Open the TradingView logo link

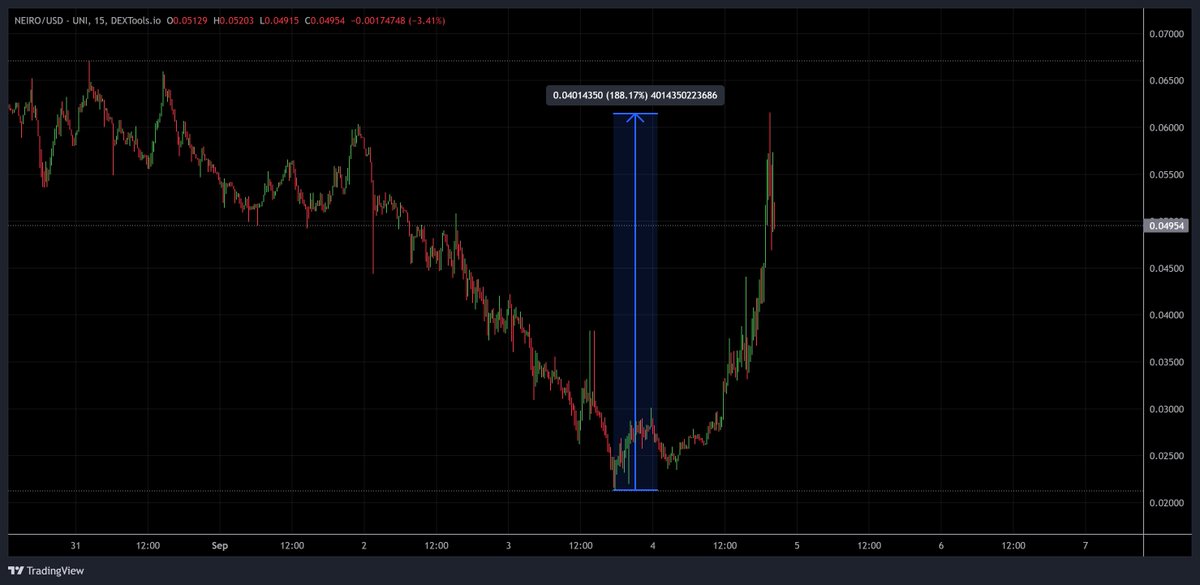click(x=48, y=571)
